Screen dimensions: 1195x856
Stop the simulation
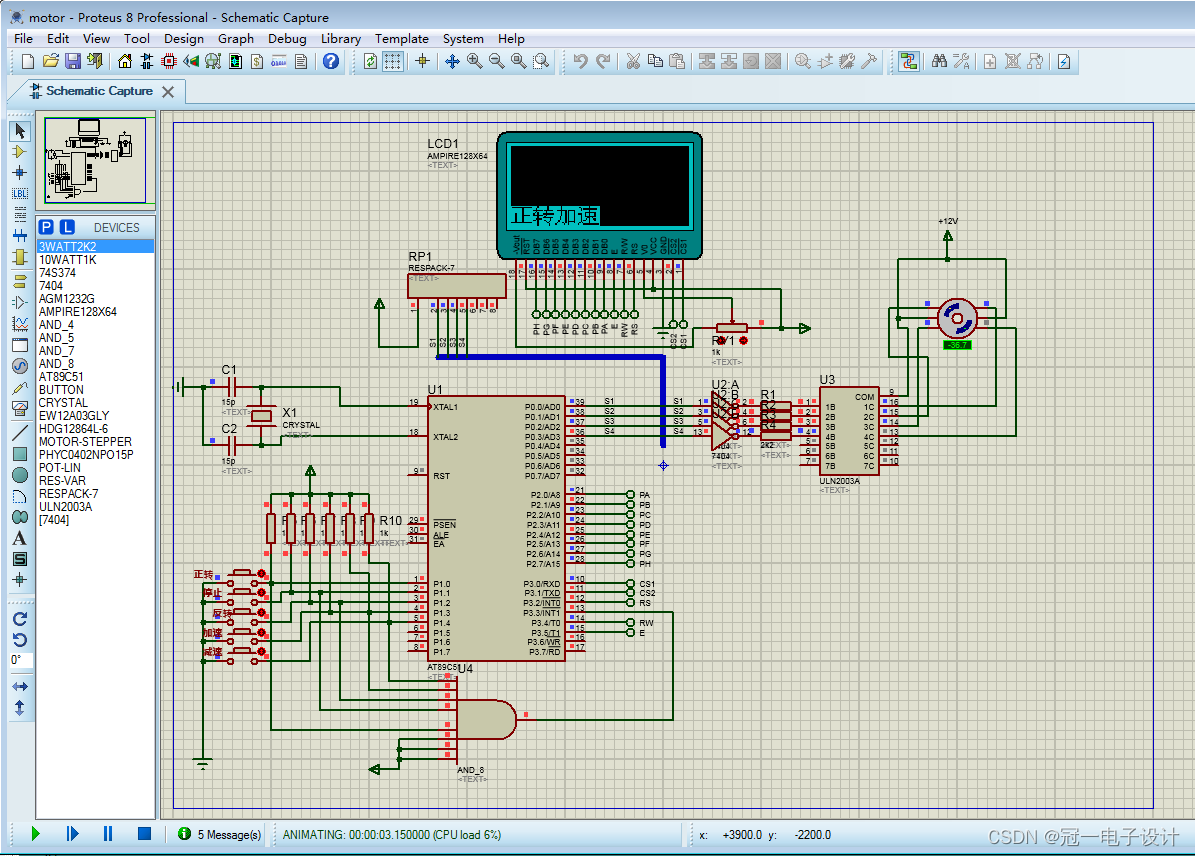[144, 834]
